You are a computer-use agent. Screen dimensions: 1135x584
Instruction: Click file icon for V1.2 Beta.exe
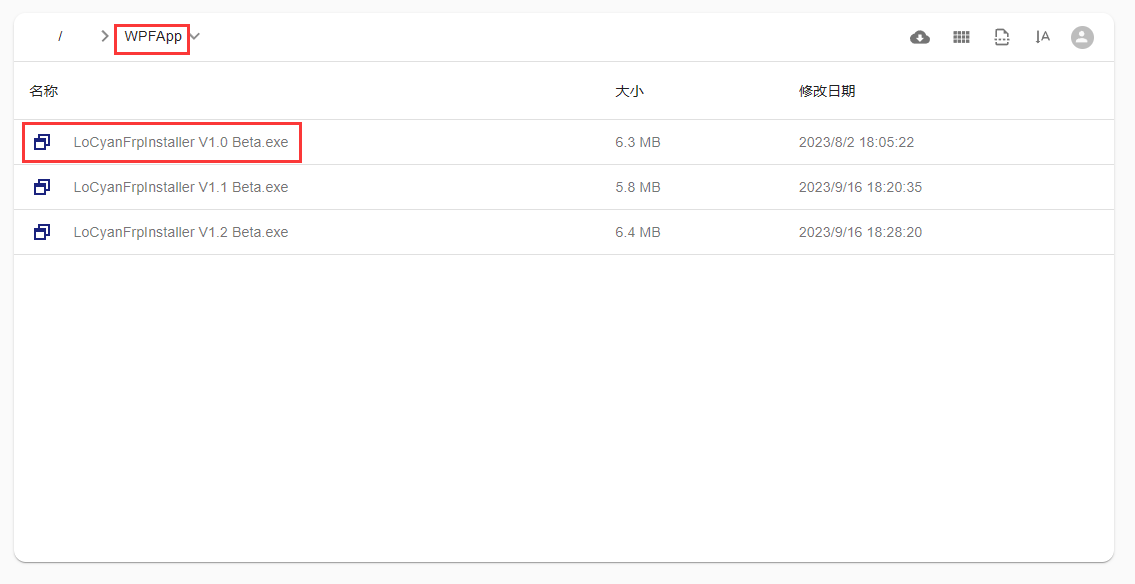42,232
